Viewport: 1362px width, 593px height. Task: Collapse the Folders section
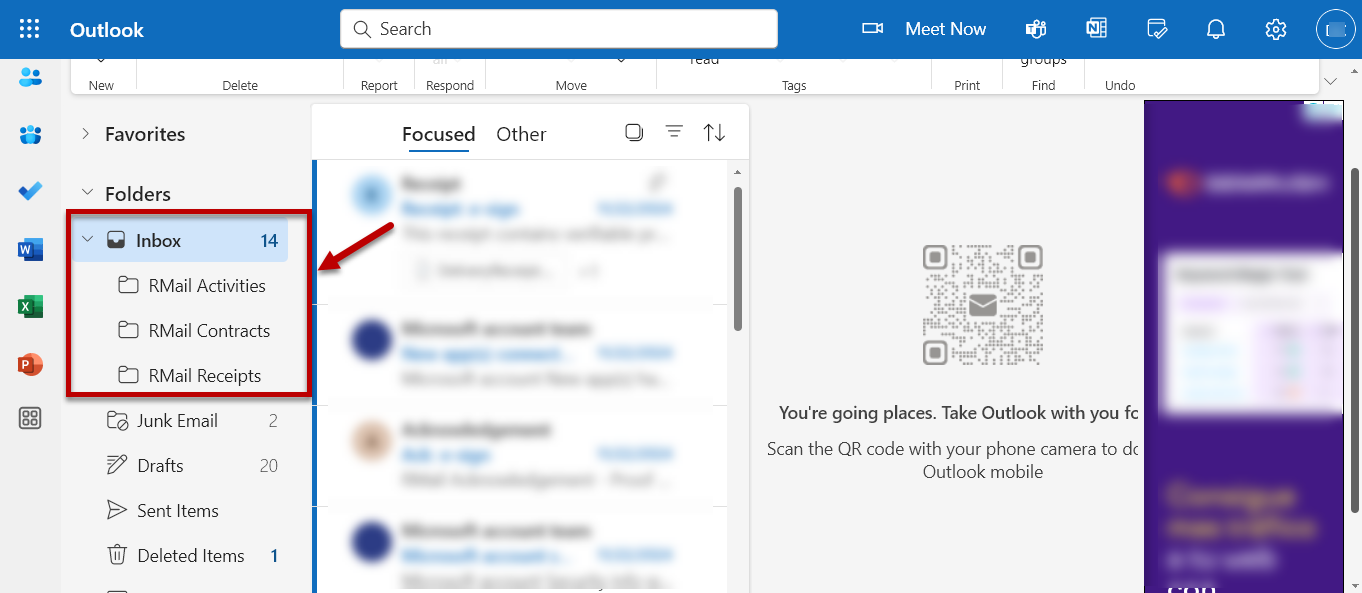(87, 193)
